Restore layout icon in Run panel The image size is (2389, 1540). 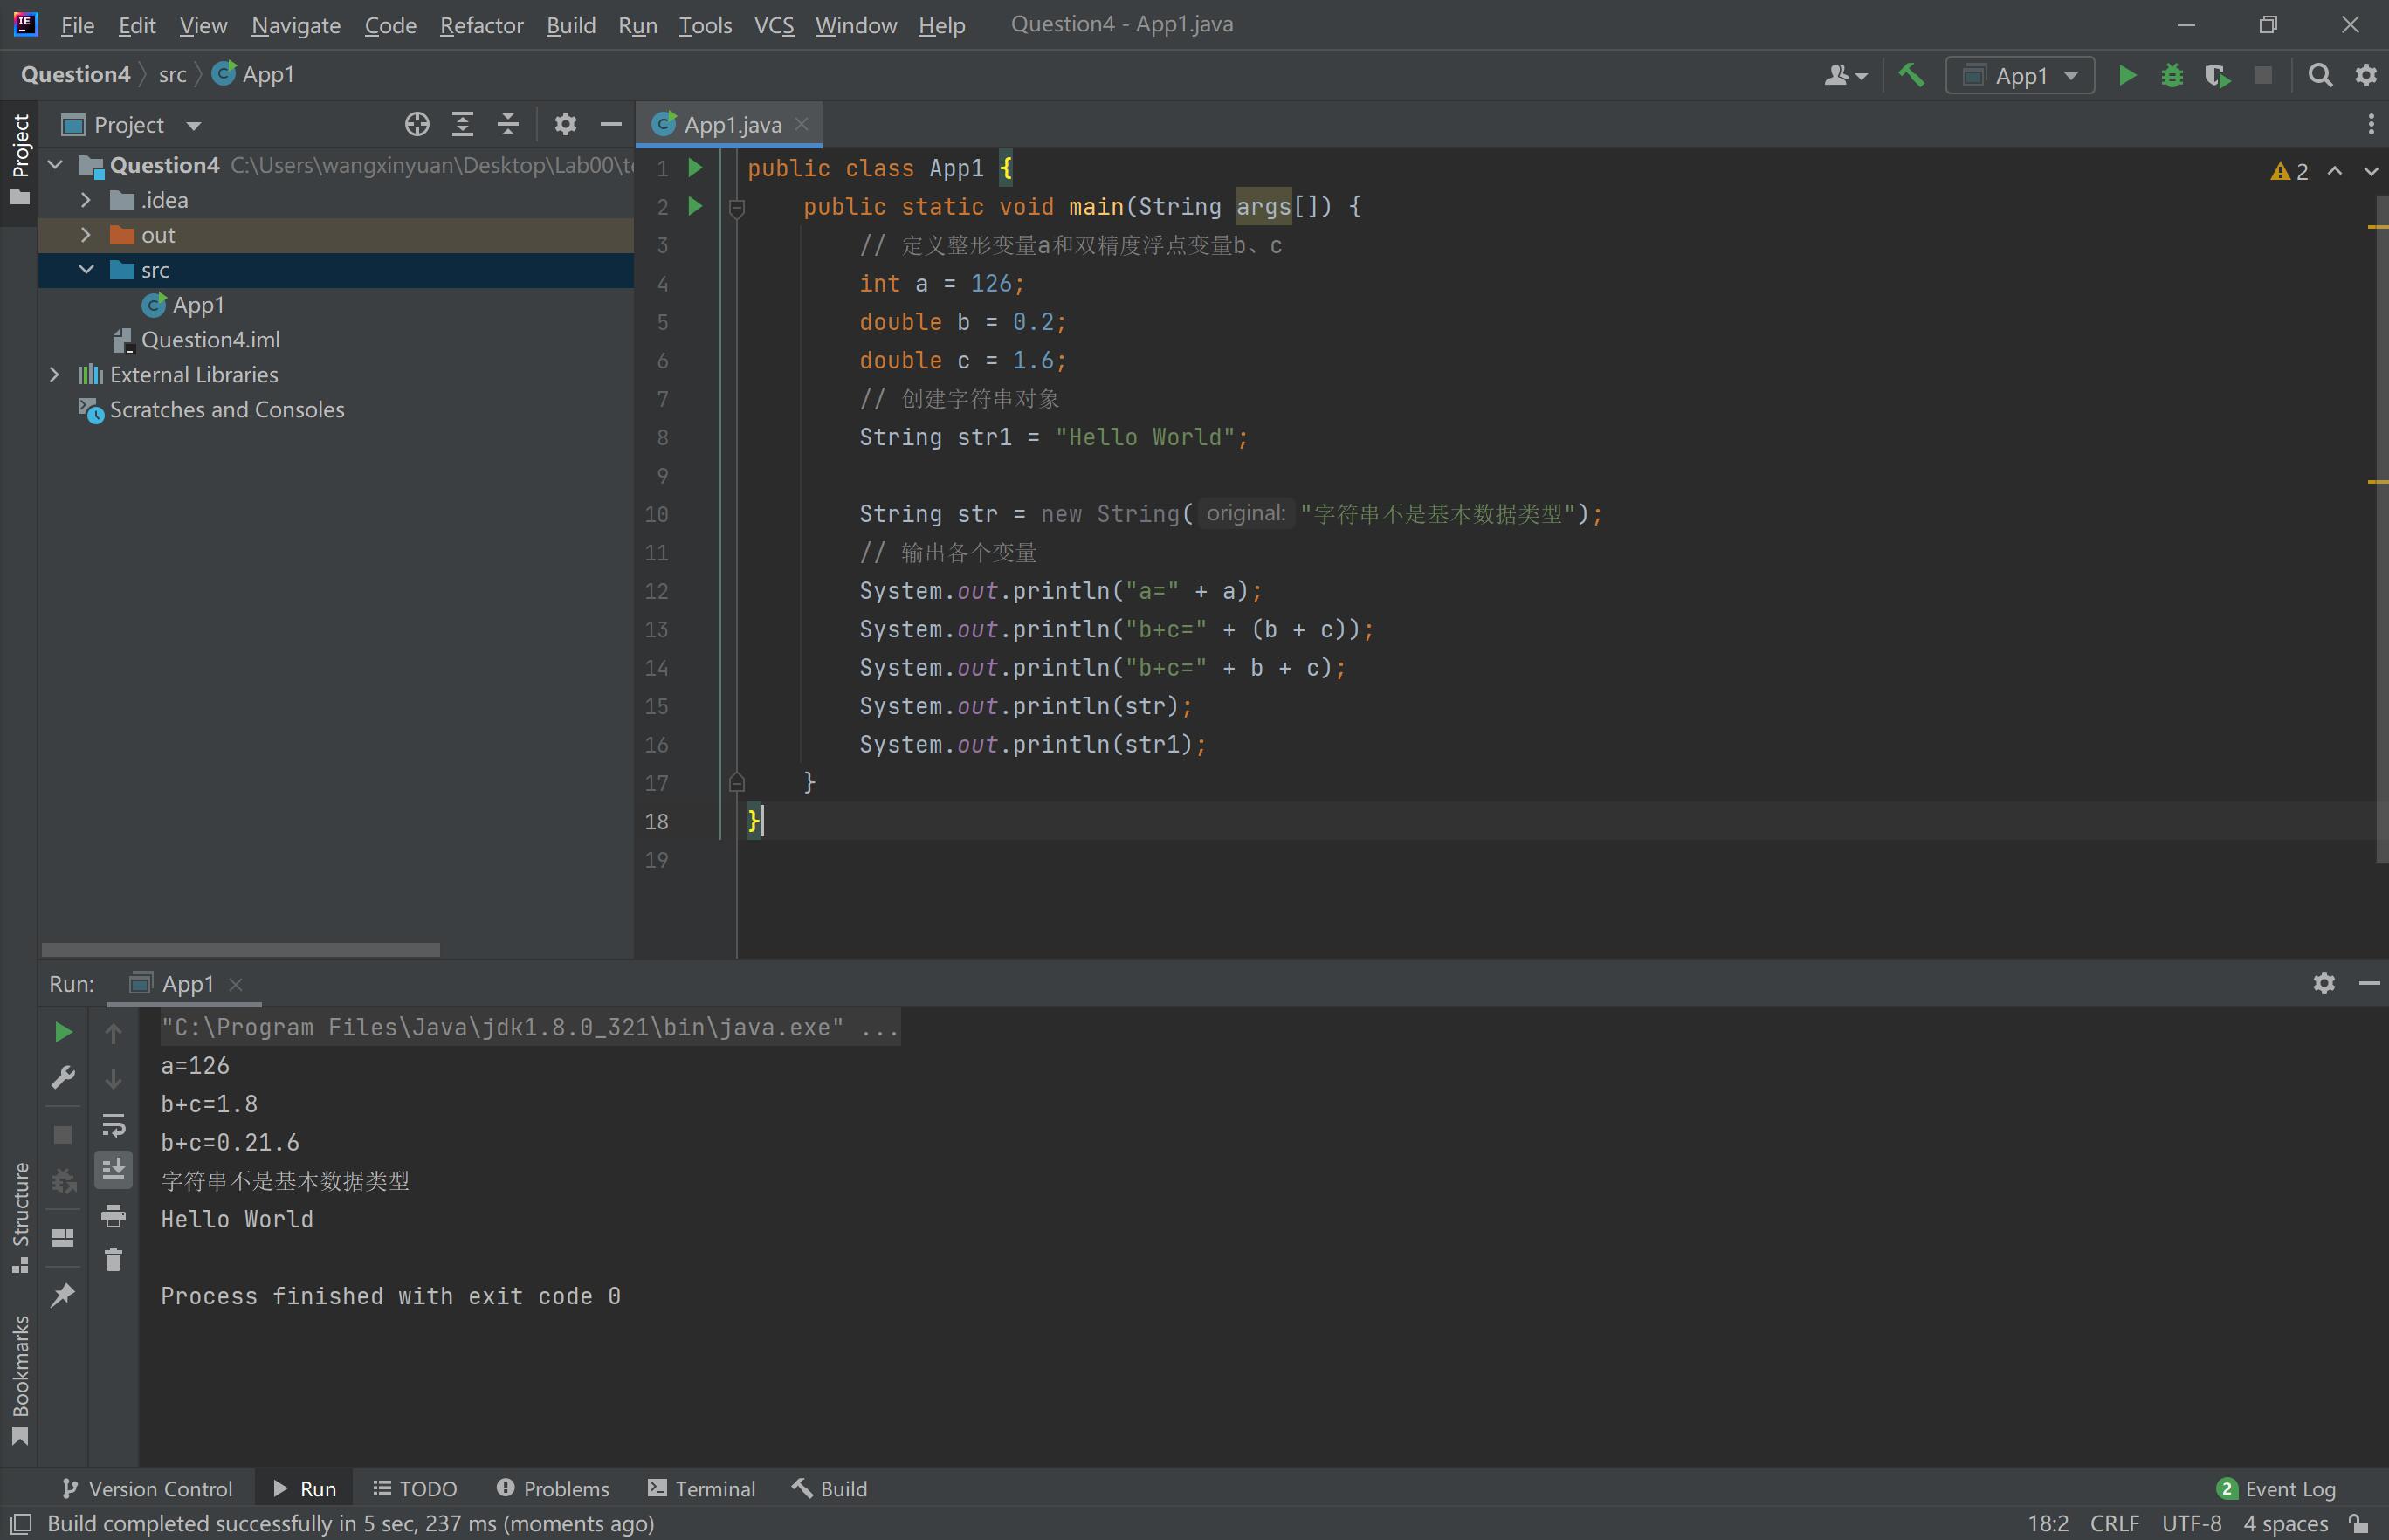[63, 1238]
